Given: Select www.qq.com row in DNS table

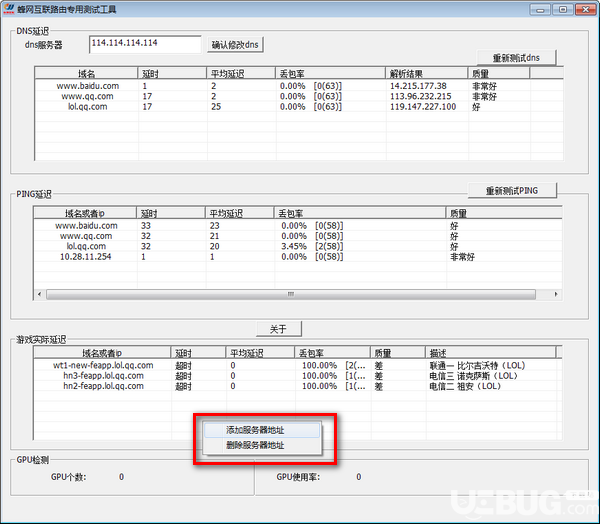Looking at the screenshot, I should 298,96.
